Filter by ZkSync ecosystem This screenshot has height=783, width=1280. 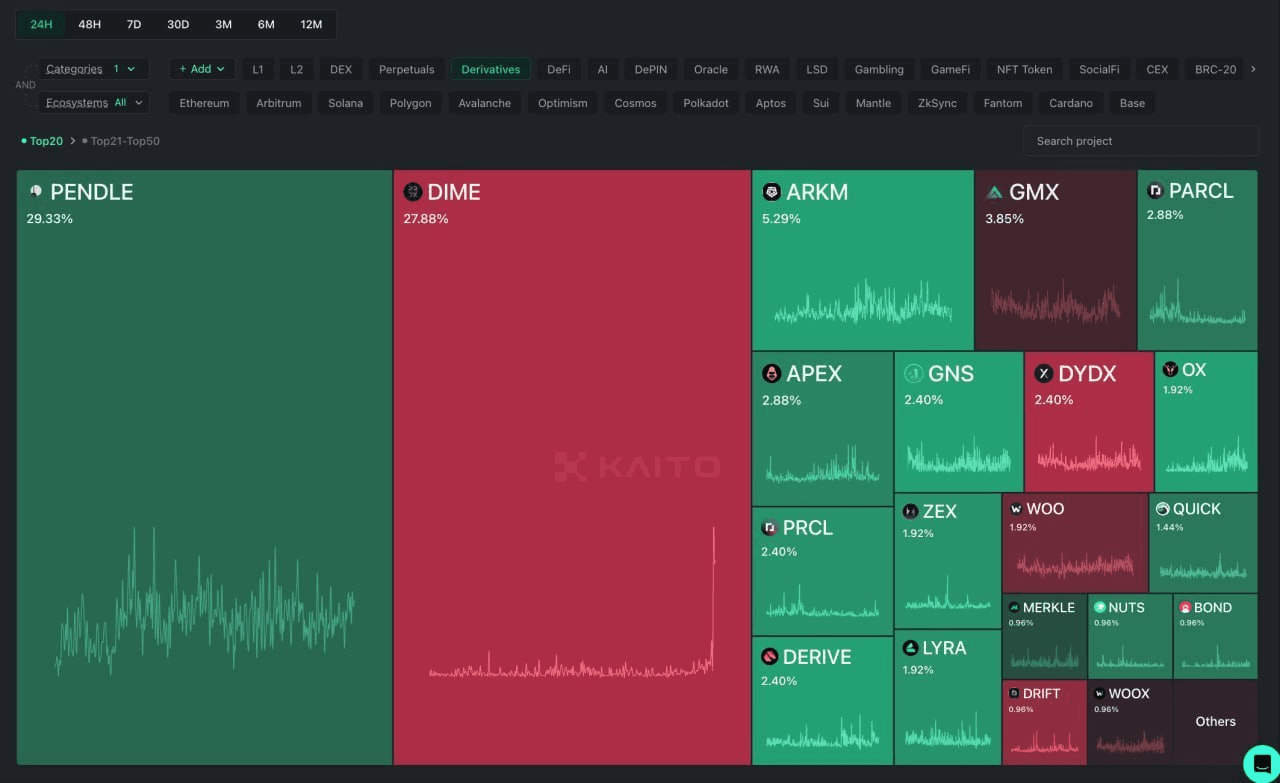938,103
